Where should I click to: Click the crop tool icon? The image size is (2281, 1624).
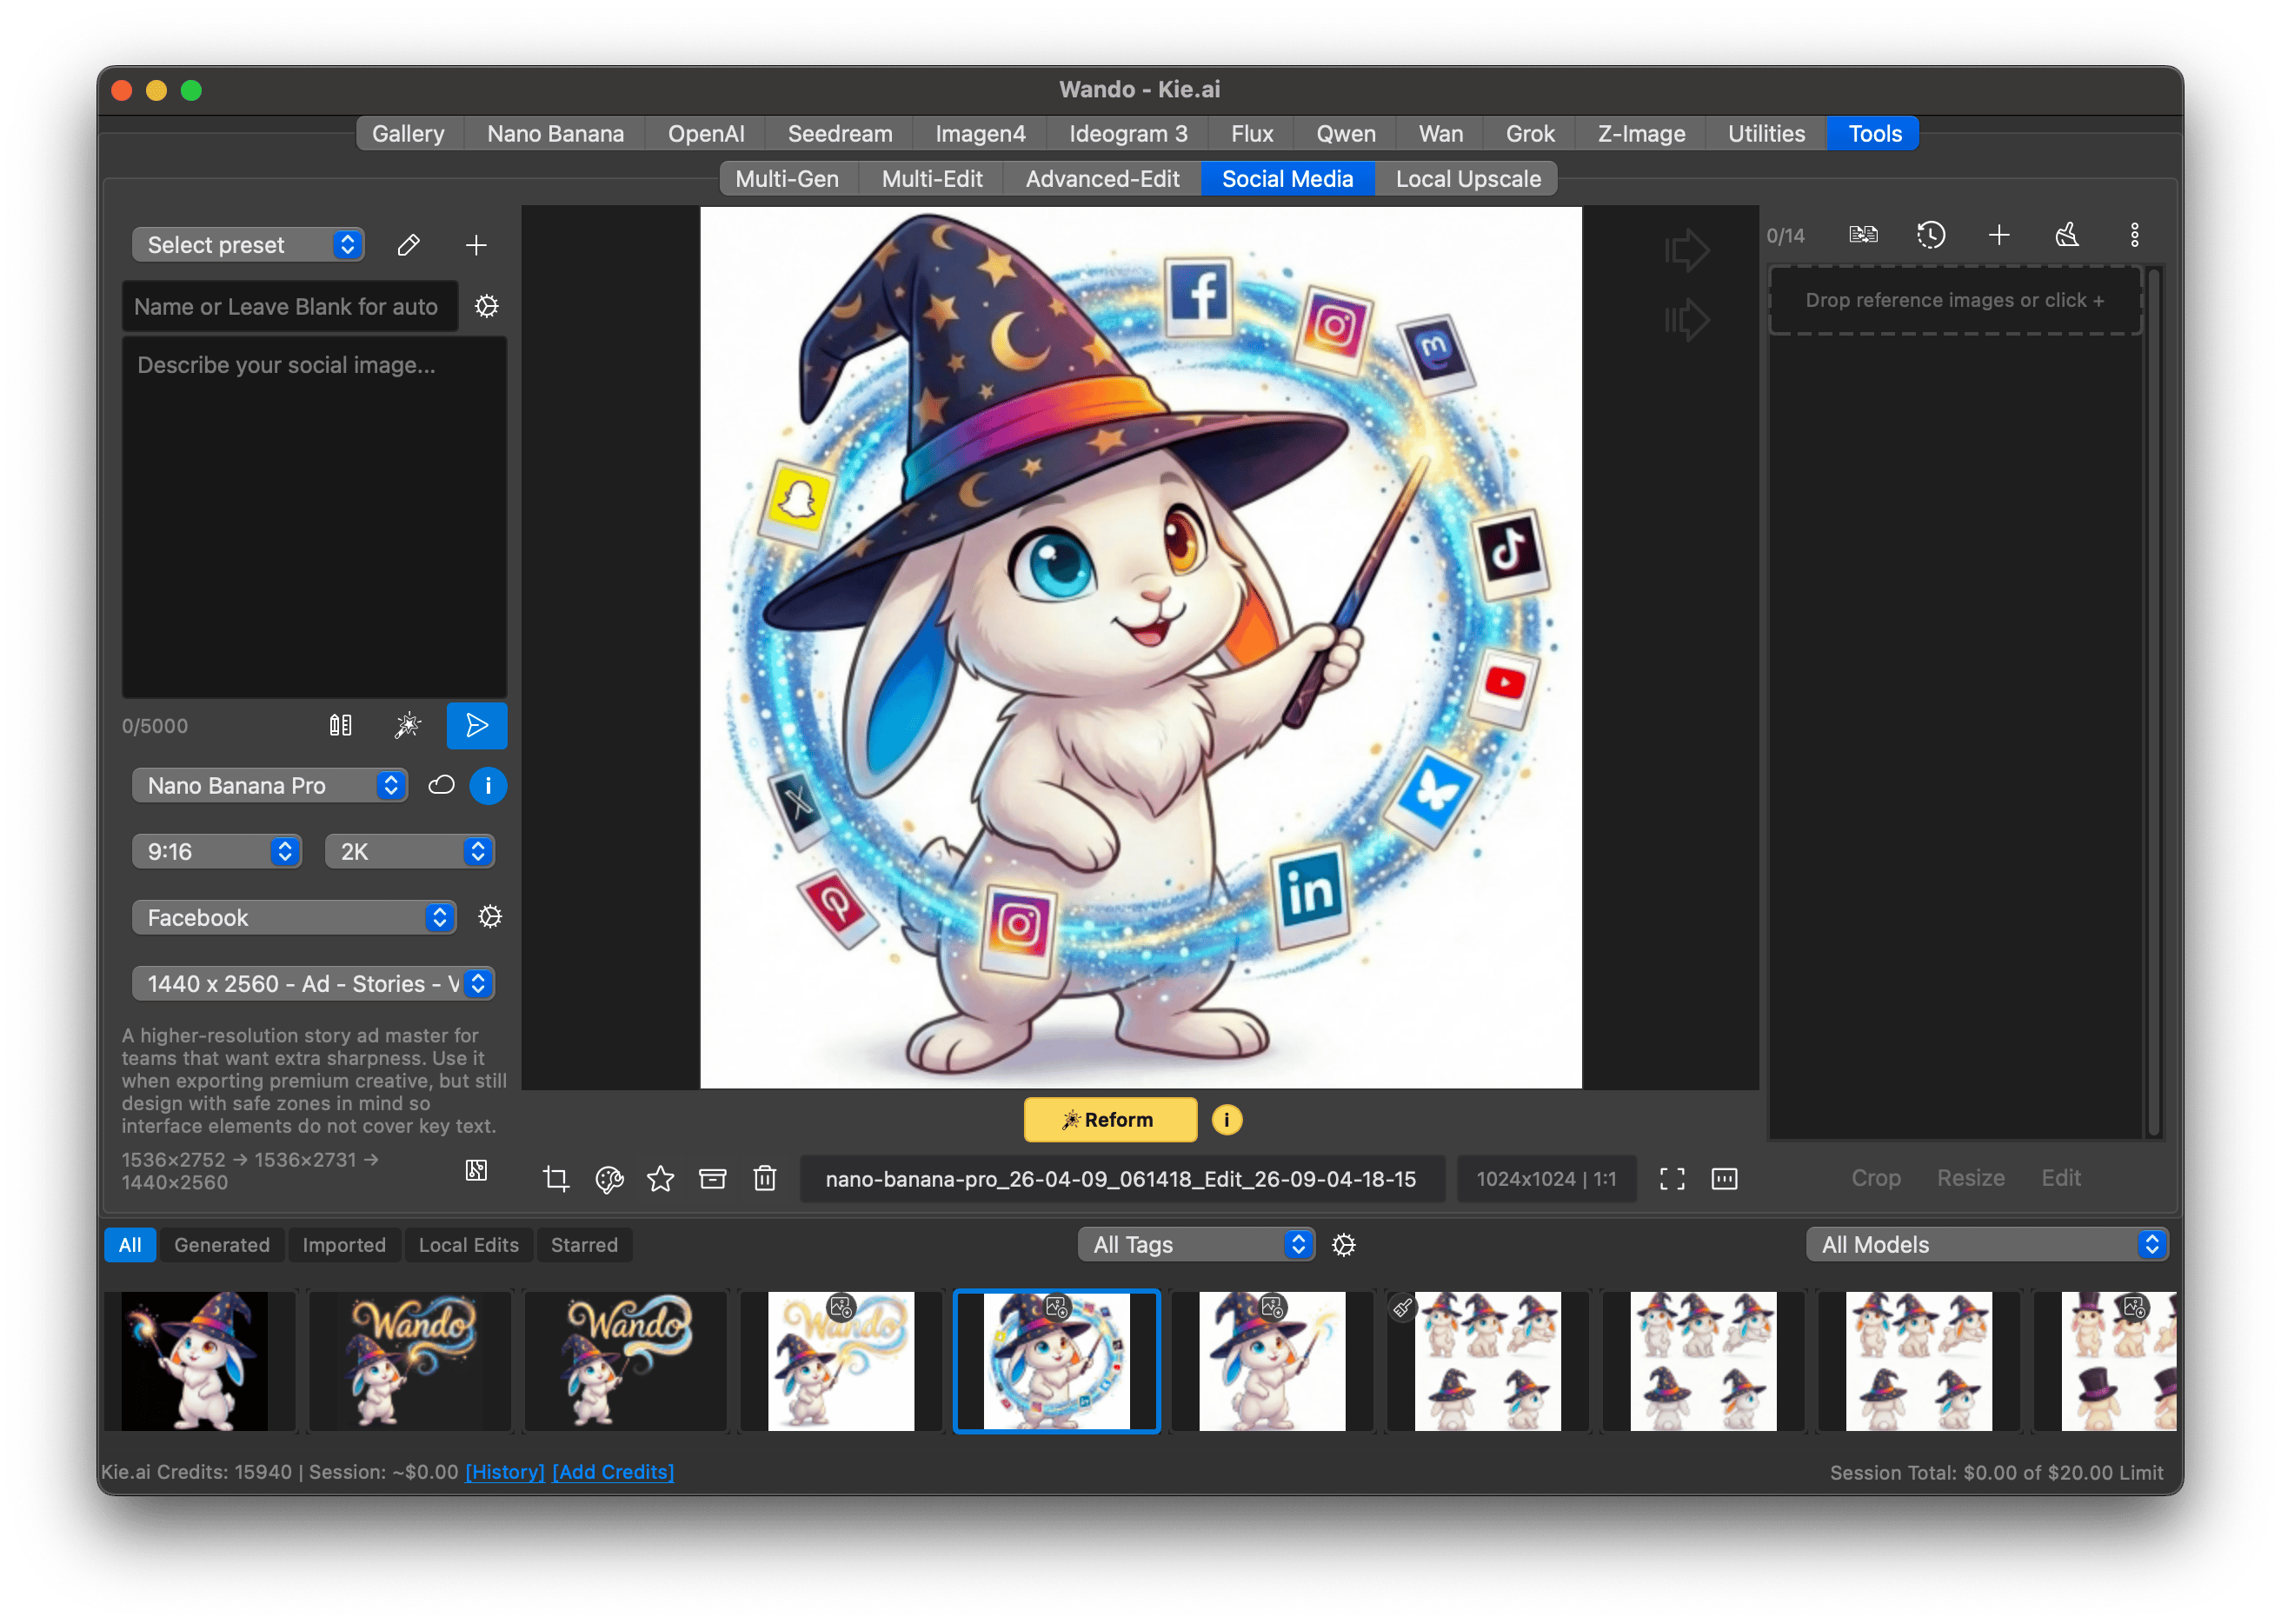pyautogui.click(x=556, y=1179)
